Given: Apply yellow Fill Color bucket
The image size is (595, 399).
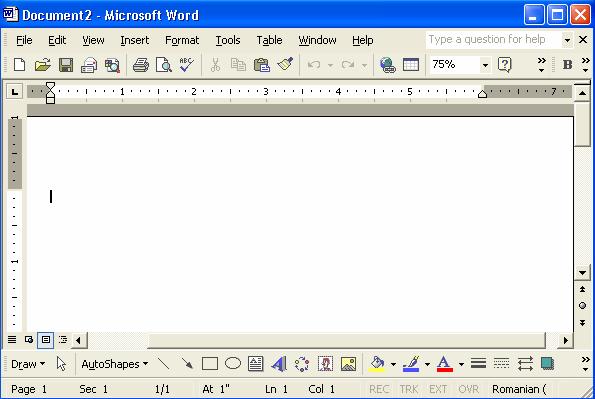Looking at the screenshot, I should (x=377, y=364).
